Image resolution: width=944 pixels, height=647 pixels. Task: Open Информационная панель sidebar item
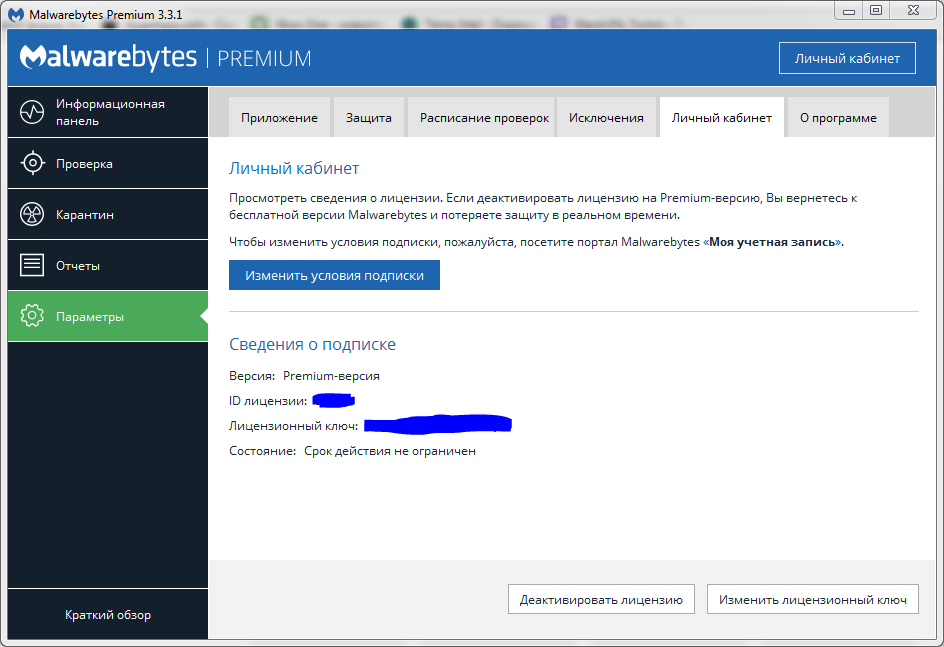(x=108, y=112)
